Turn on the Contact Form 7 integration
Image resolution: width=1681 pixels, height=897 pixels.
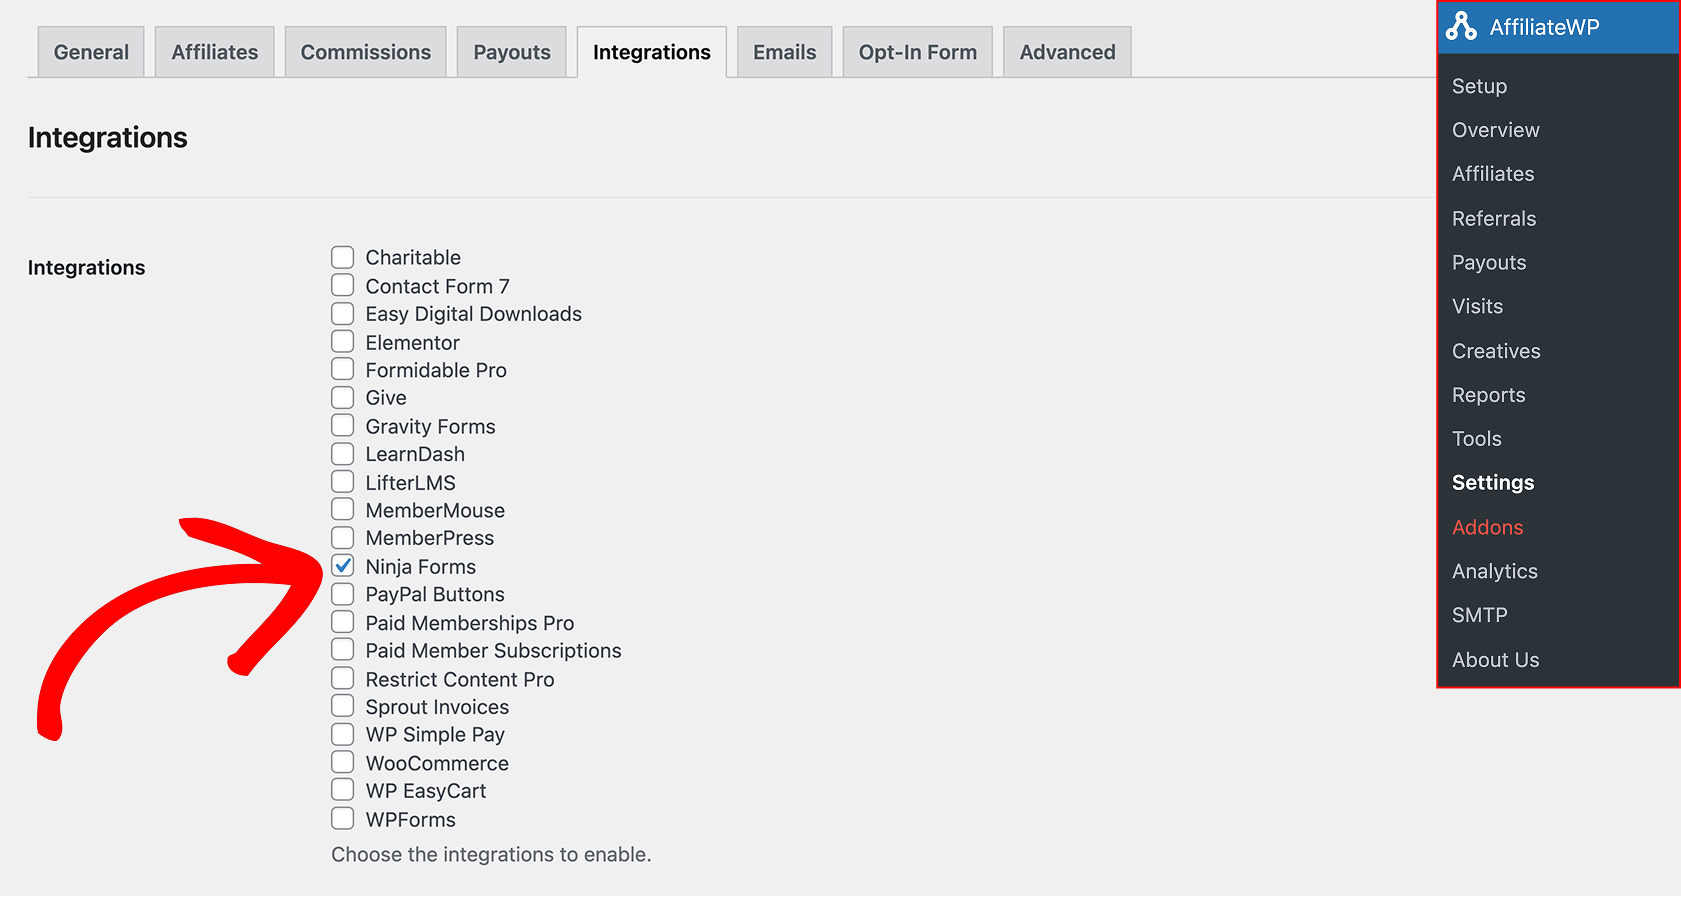click(343, 286)
